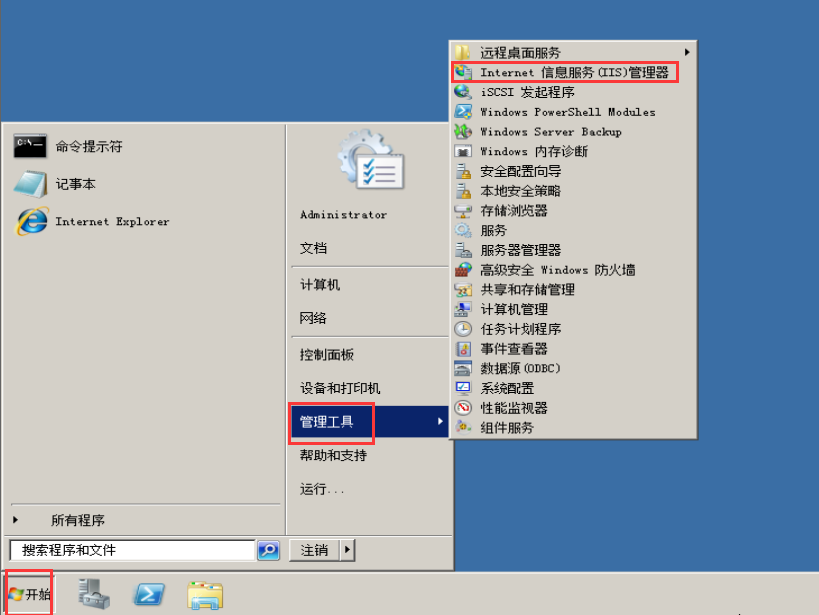
Task: Launch 命令提示符 from the pinned list
Action: click(30, 146)
